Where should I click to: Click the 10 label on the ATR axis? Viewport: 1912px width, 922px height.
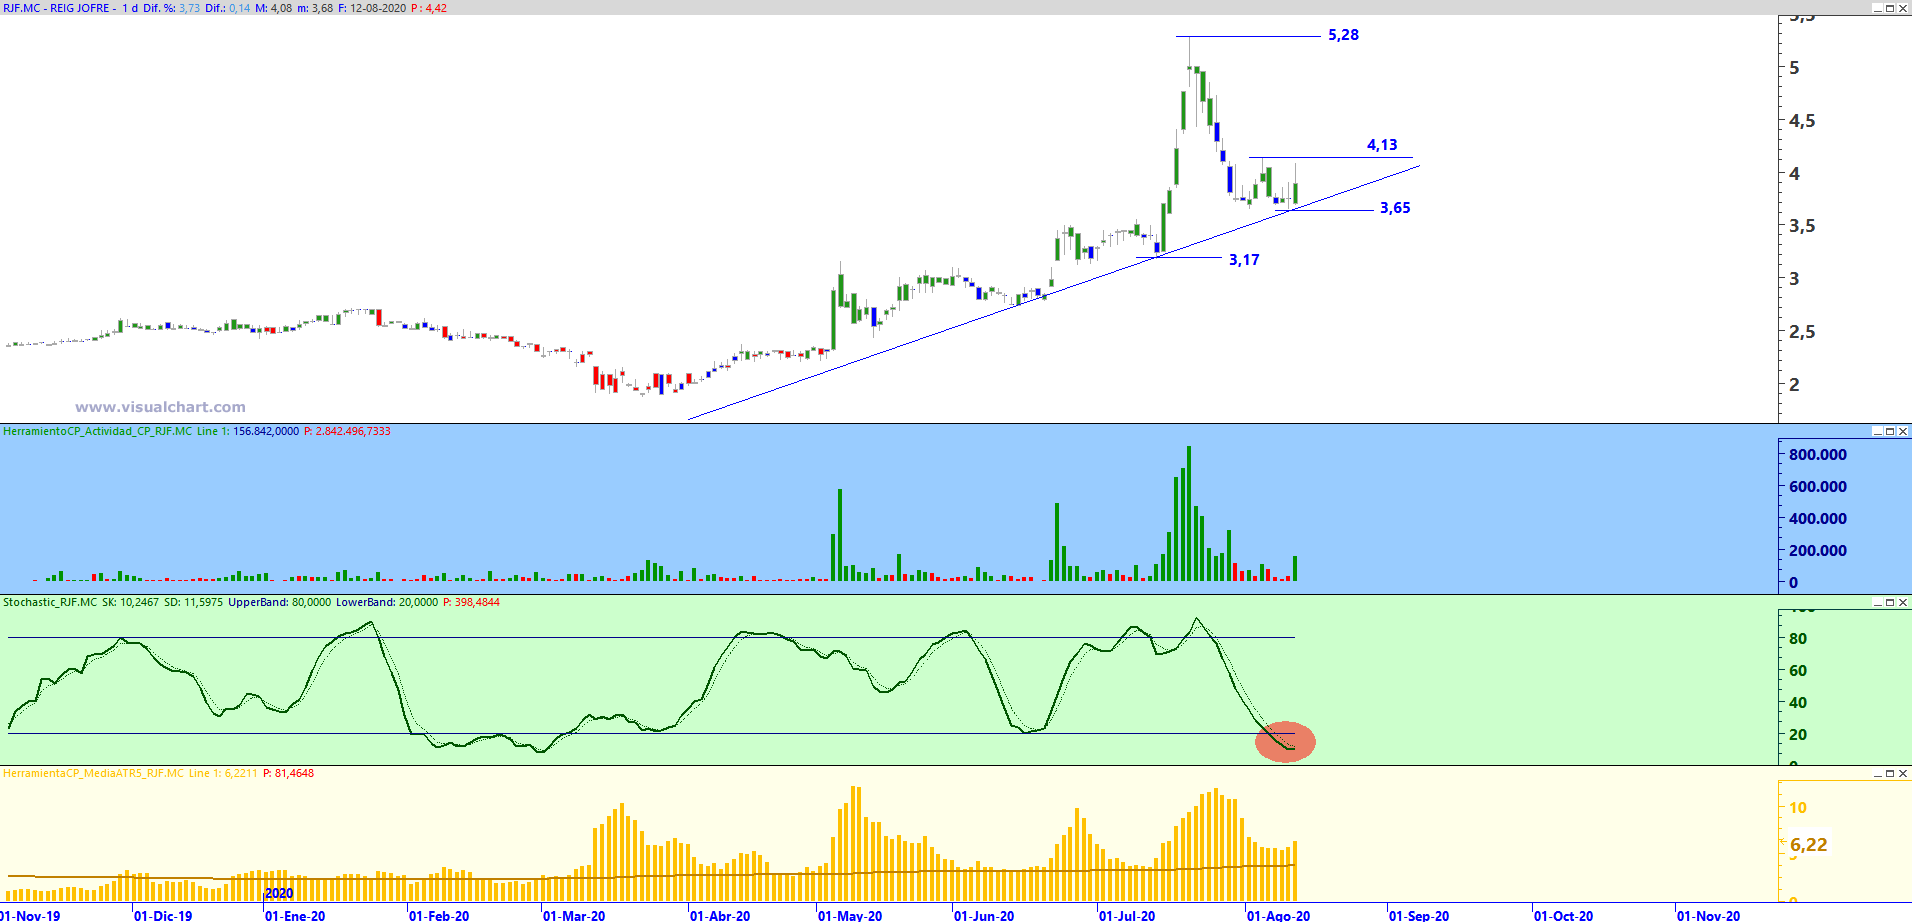[x=1798, y=808]
